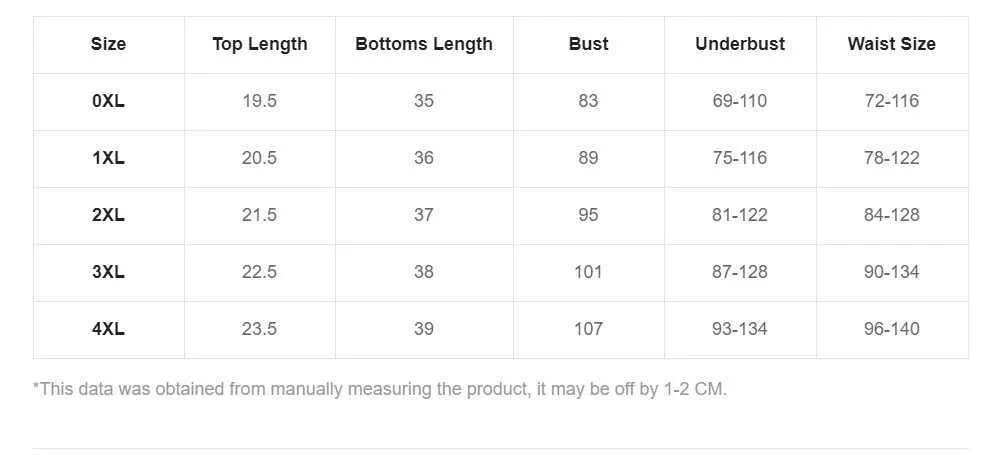Image resolution: width=984 pixels, height=455 pixels.
Task: Click the waist size range 96-140
Action: (x=891, y=329)
